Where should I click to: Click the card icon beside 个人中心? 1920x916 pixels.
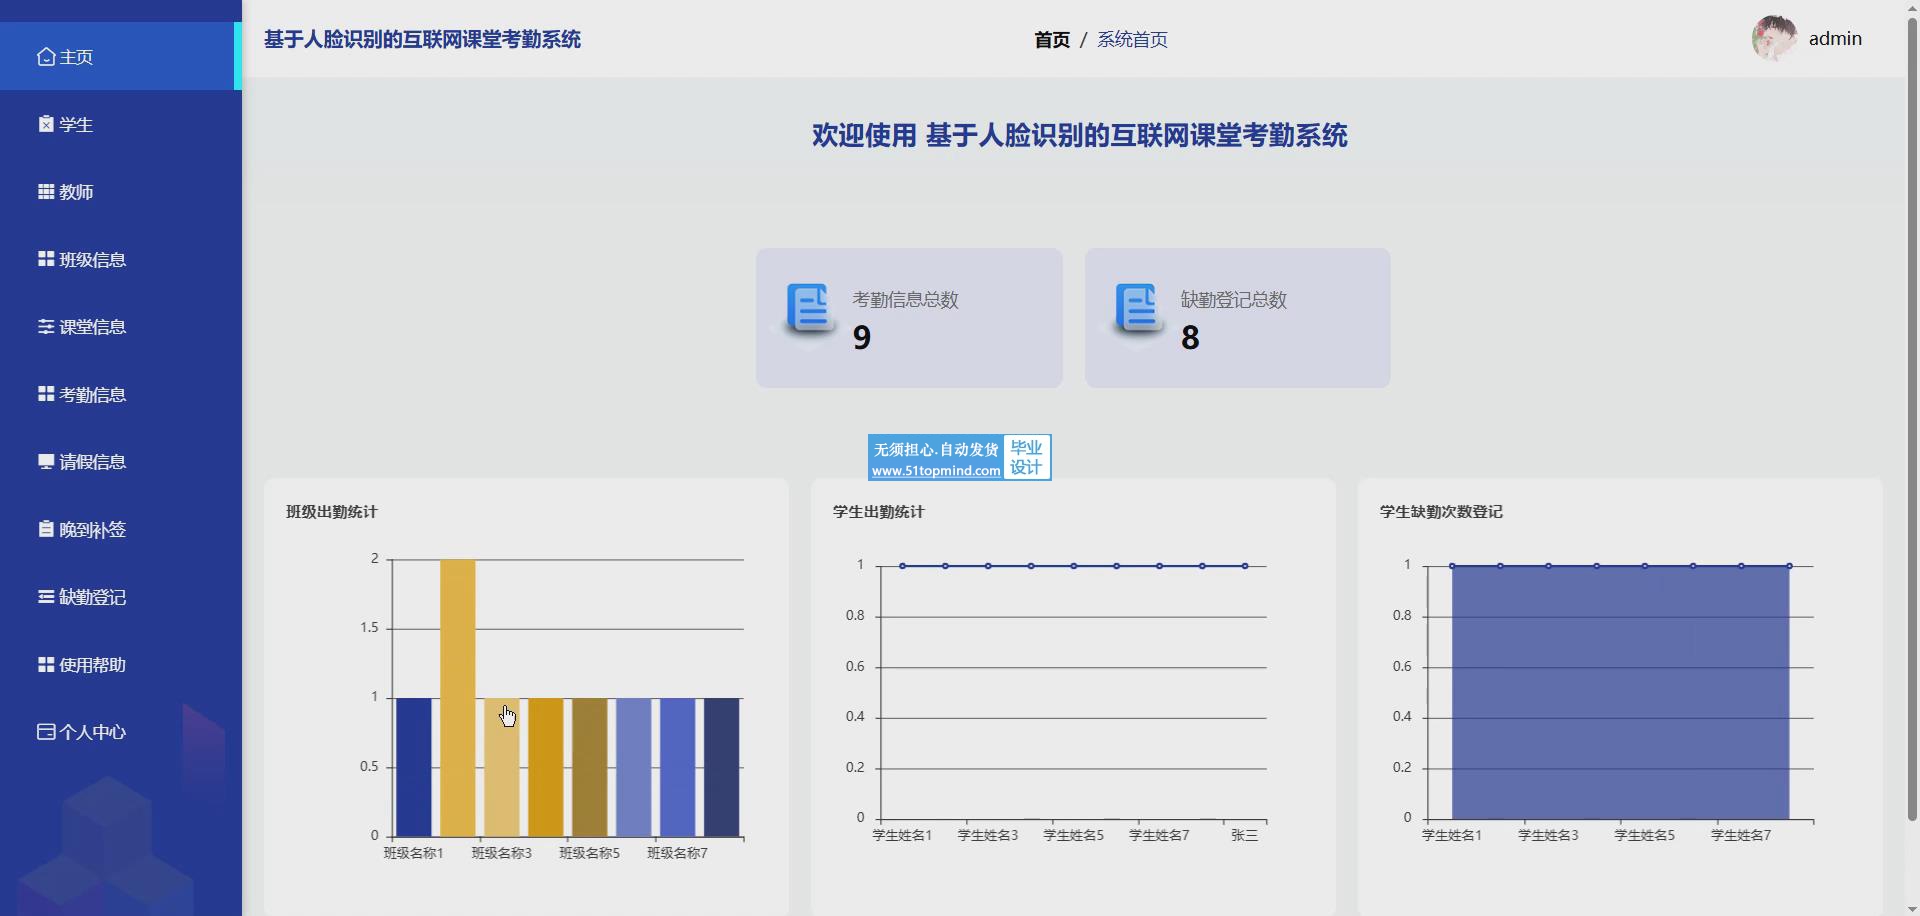pyautogui.click(x=46, y=732)
